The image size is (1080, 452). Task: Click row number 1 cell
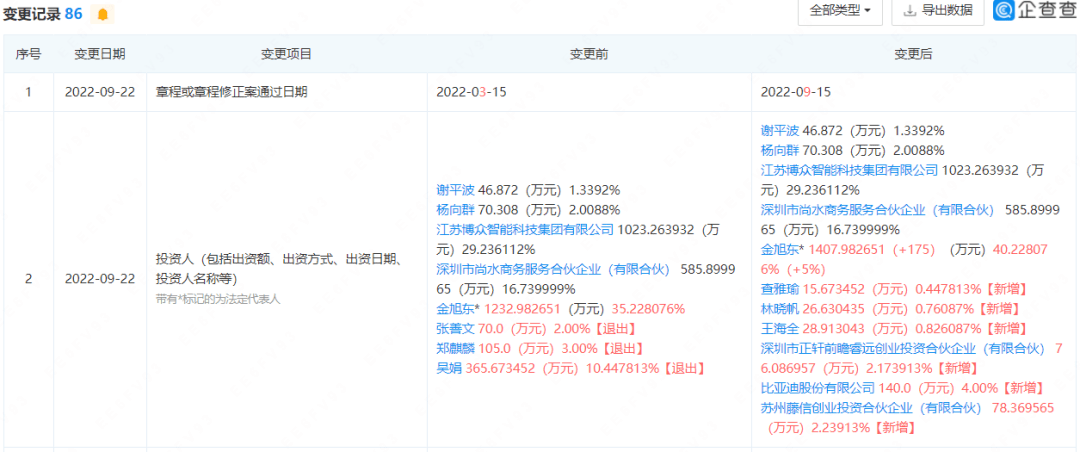28,92
